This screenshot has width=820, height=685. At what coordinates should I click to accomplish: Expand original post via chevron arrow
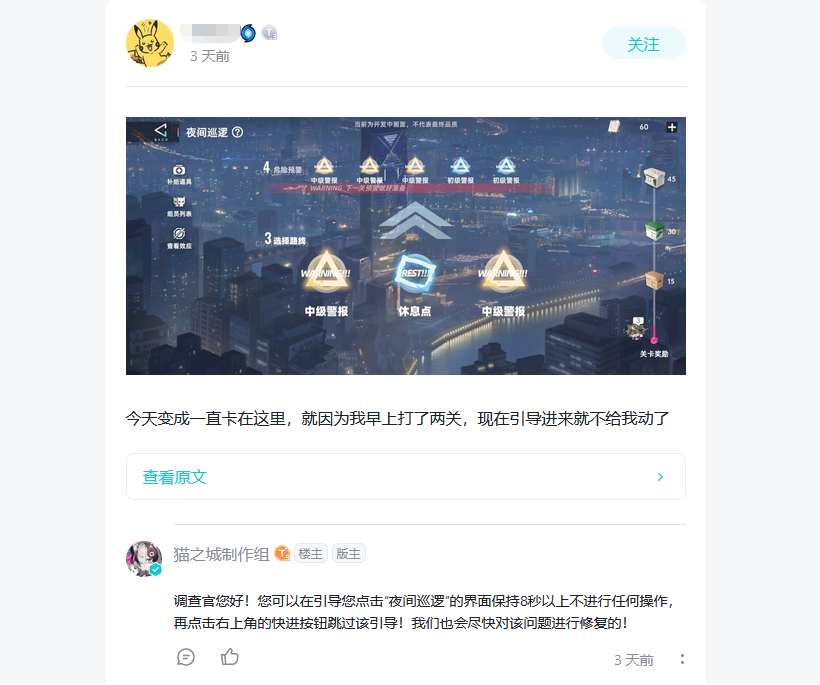[x=660, y=477]
